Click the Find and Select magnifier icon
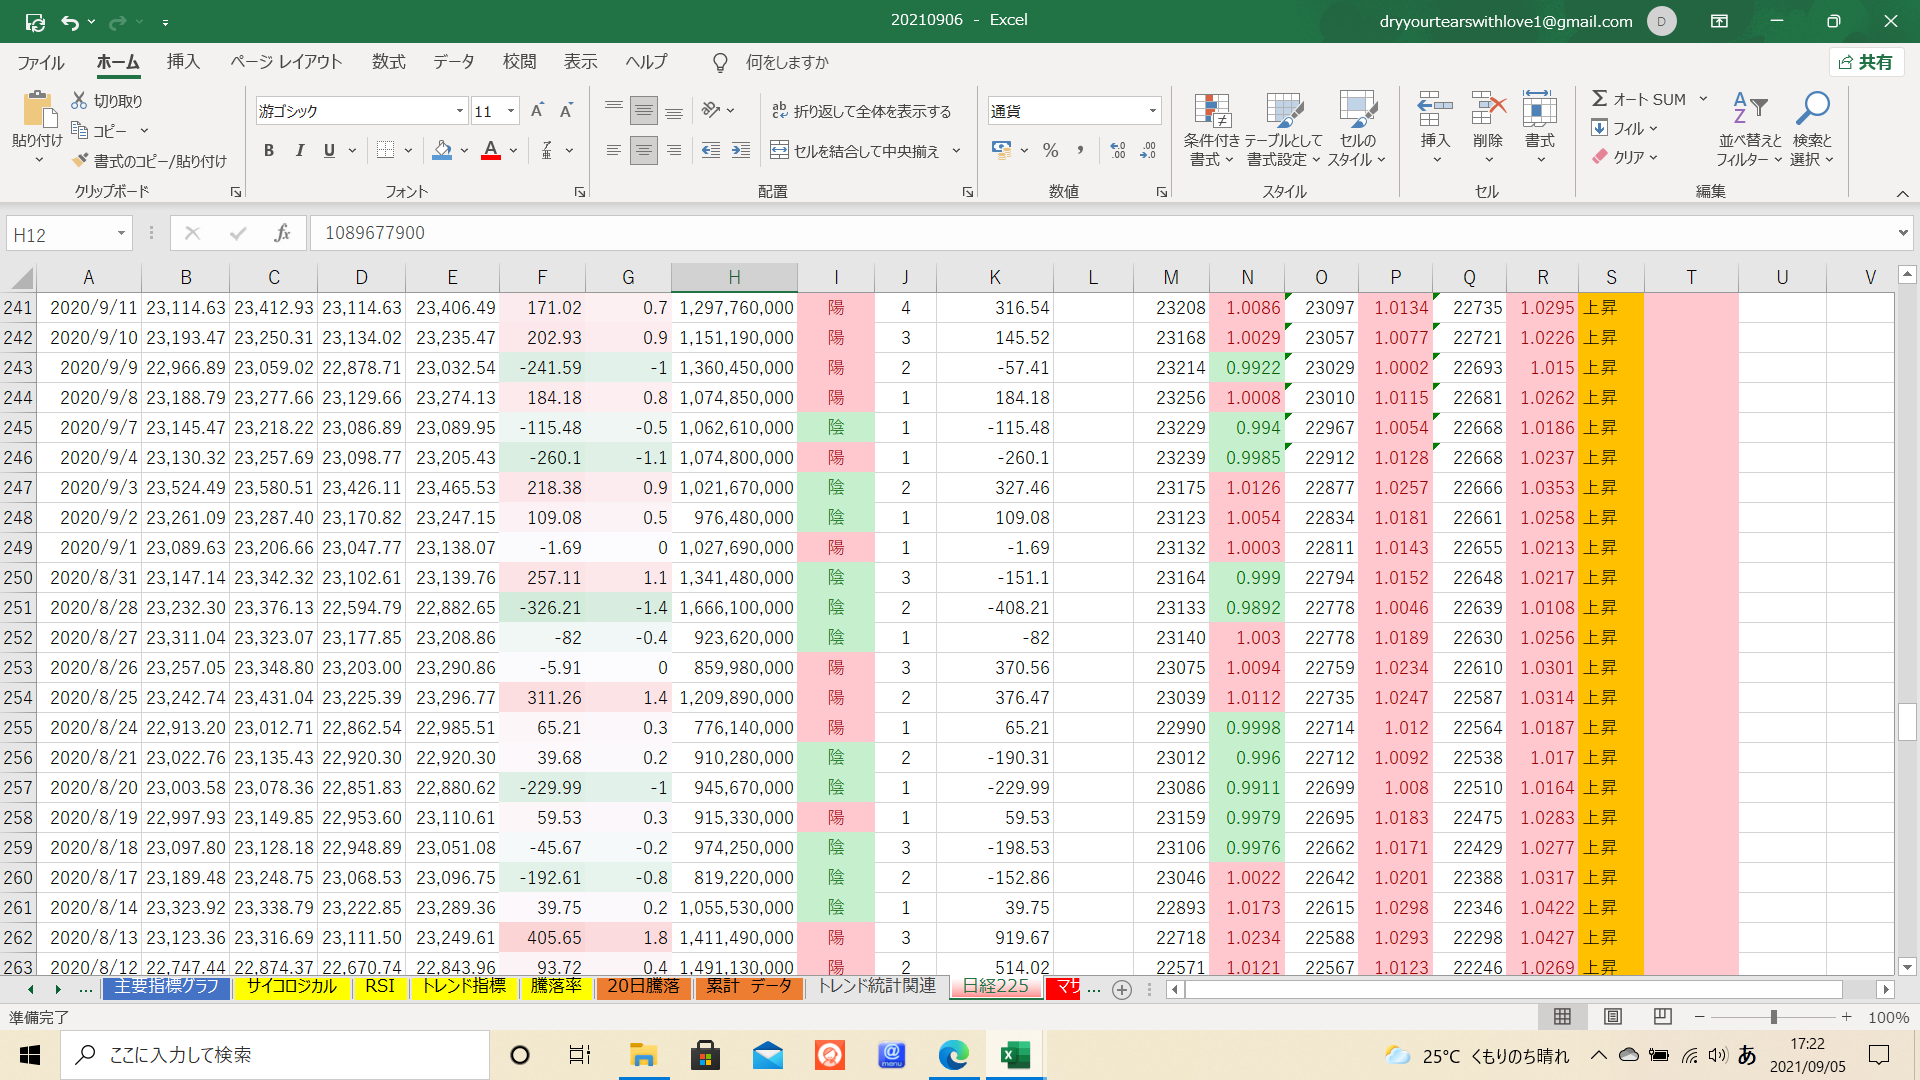Viewport: 1920px width, 1080px height. (x=1811, y=108)
